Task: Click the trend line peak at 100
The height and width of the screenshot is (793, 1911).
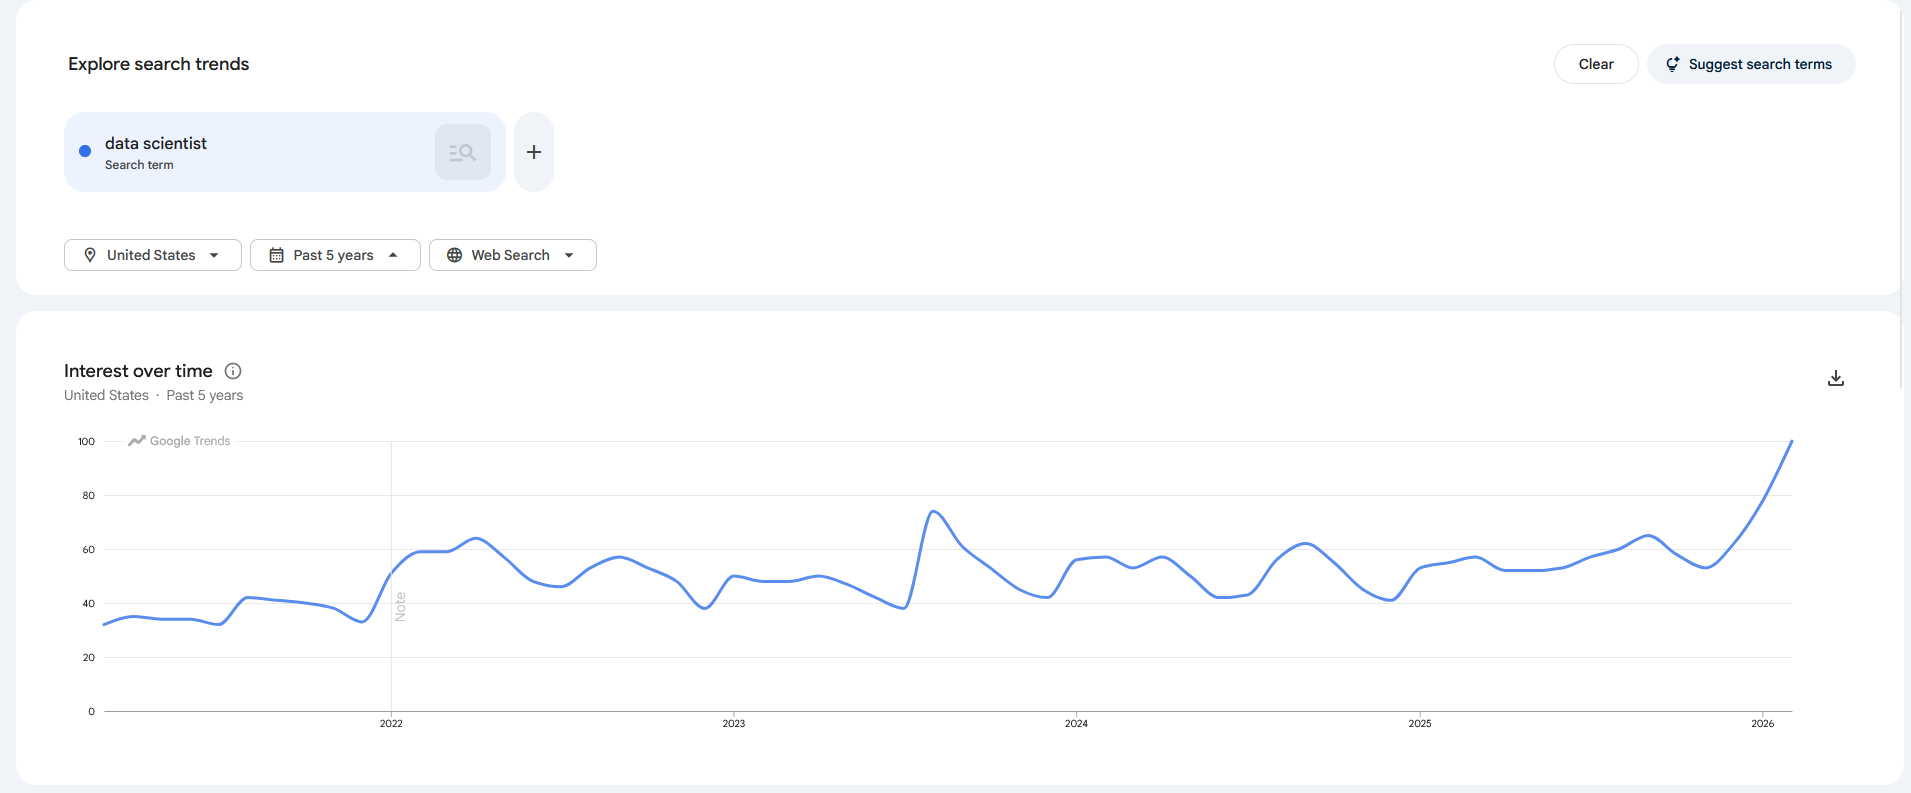Action: pos(1791,441)
